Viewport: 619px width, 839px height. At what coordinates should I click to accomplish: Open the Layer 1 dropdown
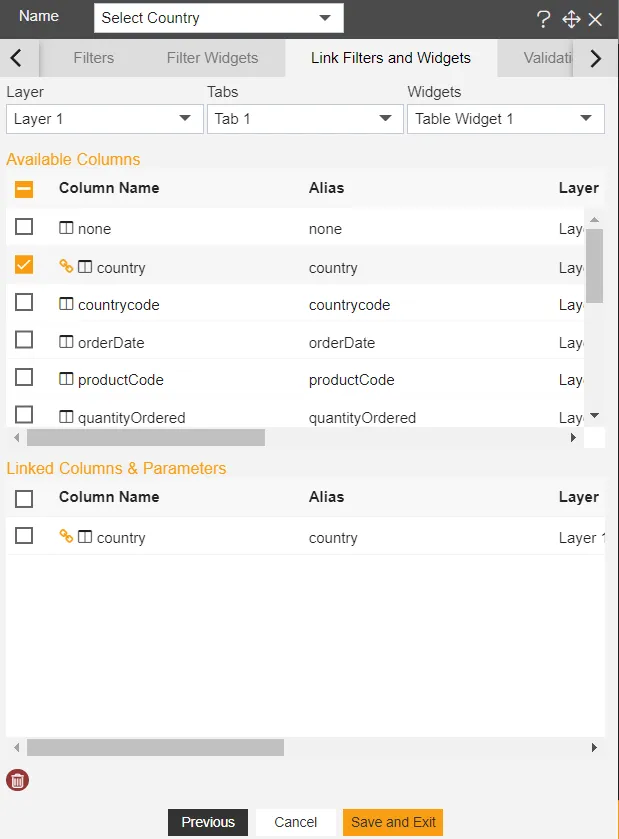(x=104, y=119)
